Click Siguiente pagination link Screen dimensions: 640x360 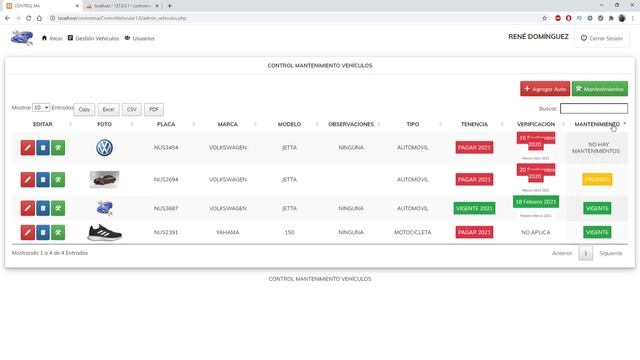click(611, 253)
